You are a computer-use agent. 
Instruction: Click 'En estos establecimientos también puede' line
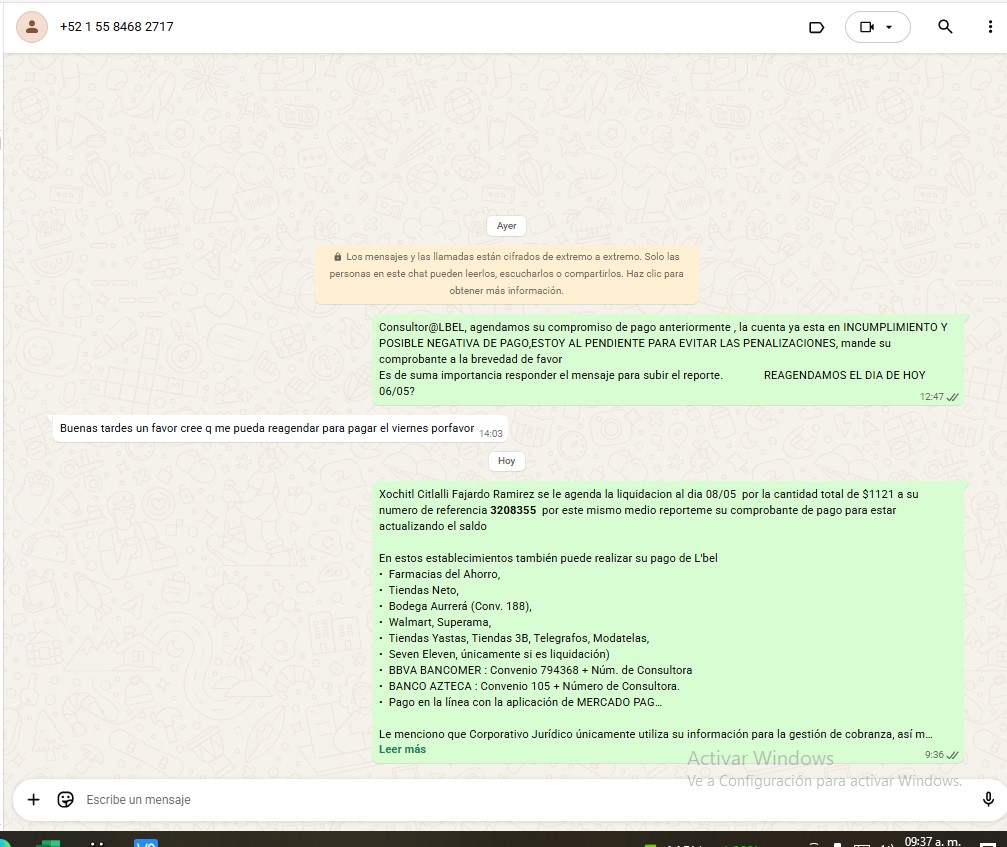(548, 558)
